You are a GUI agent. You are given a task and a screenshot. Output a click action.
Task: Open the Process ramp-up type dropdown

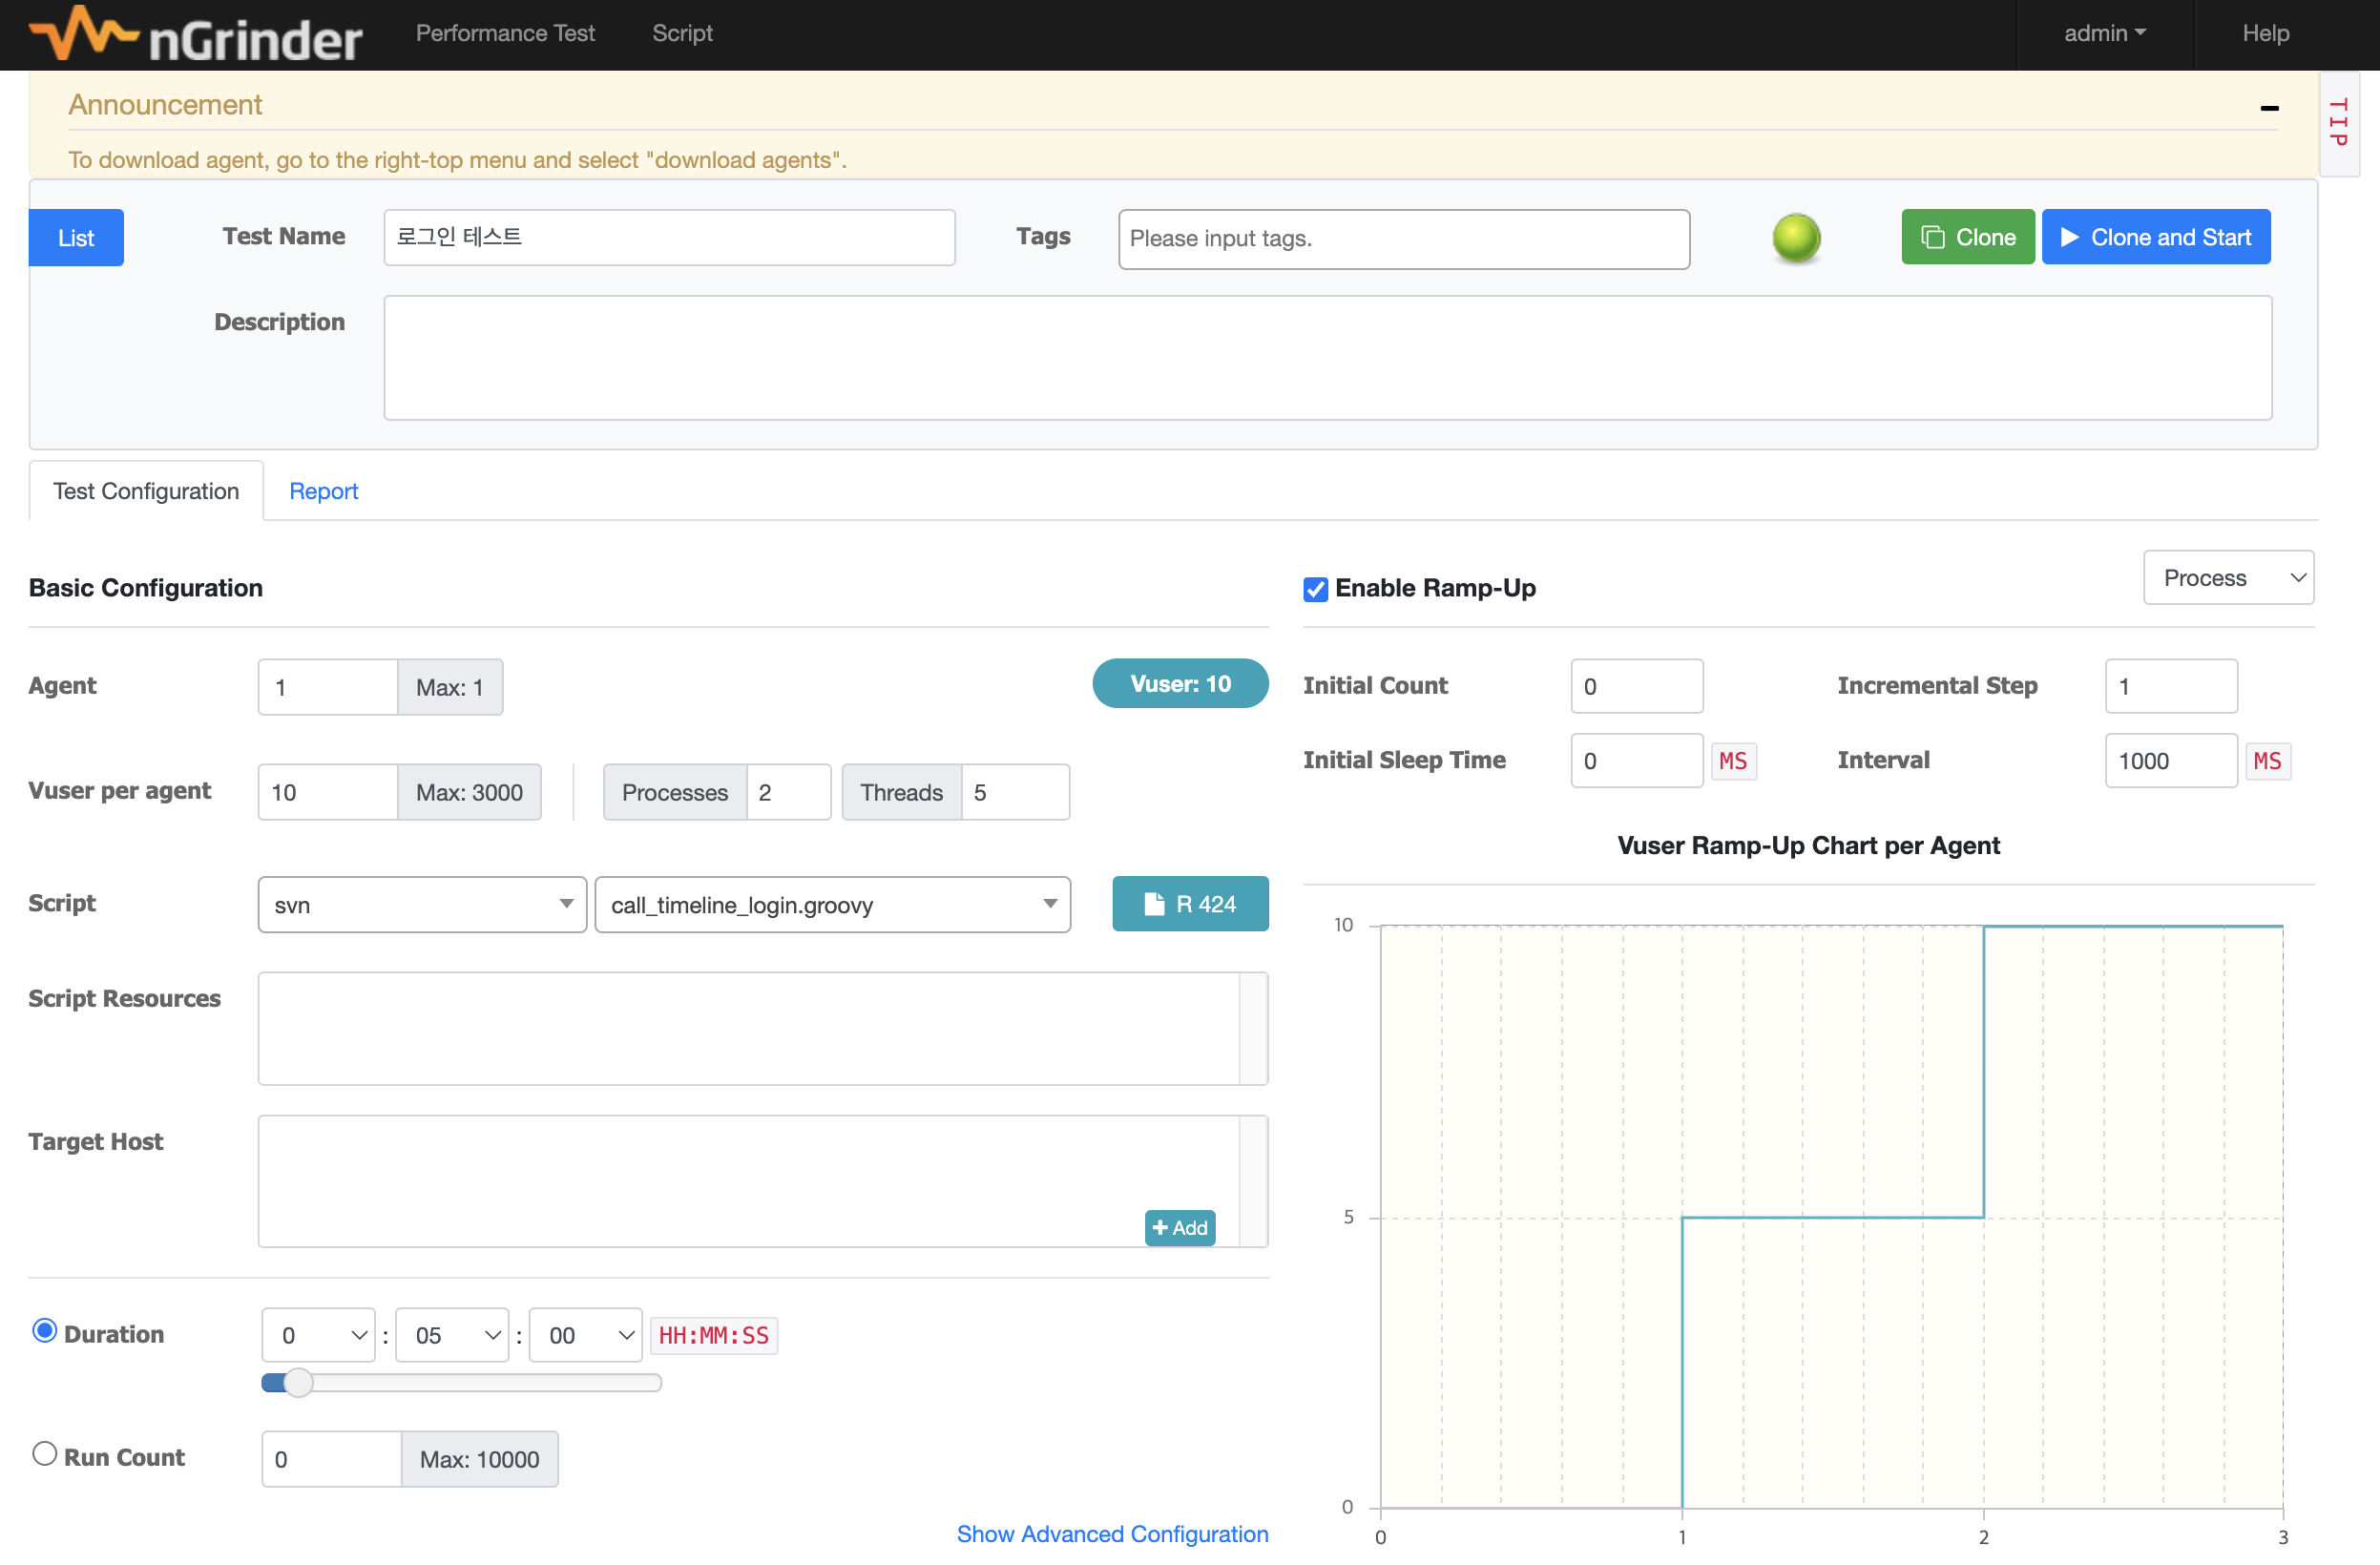[2227, 578]
